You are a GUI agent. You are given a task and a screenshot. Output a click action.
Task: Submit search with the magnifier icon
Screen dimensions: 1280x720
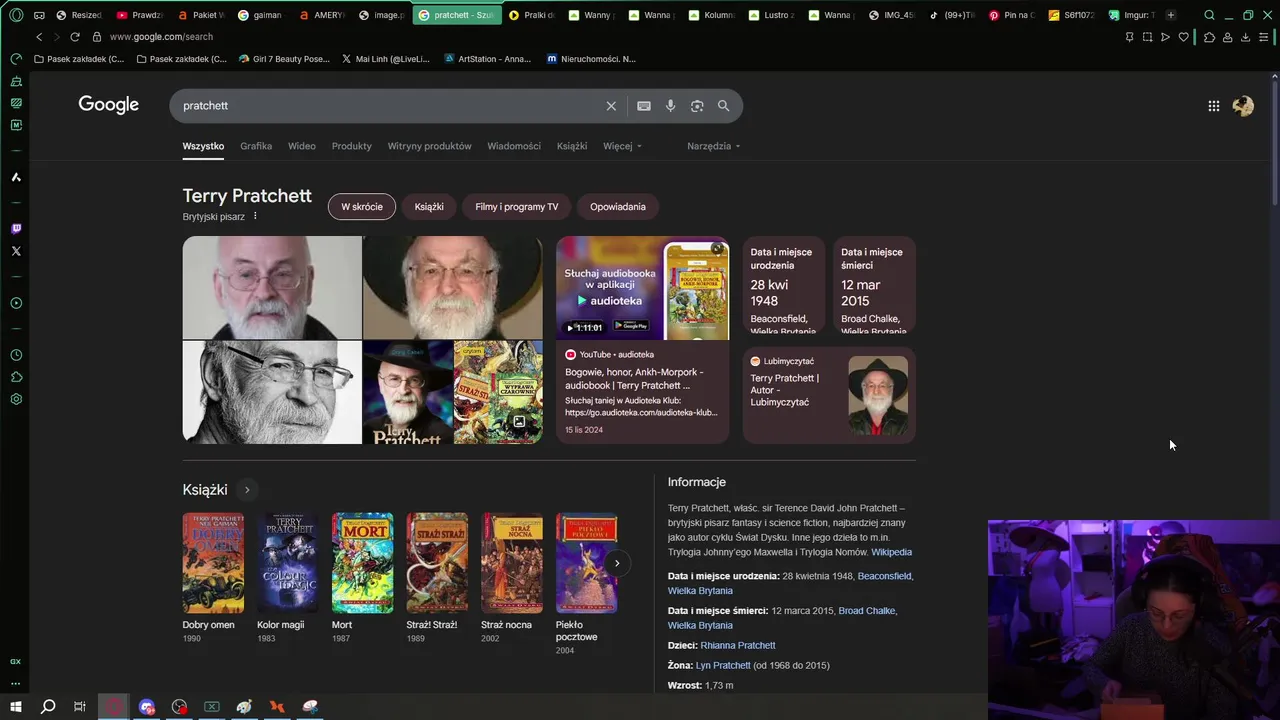723,106
